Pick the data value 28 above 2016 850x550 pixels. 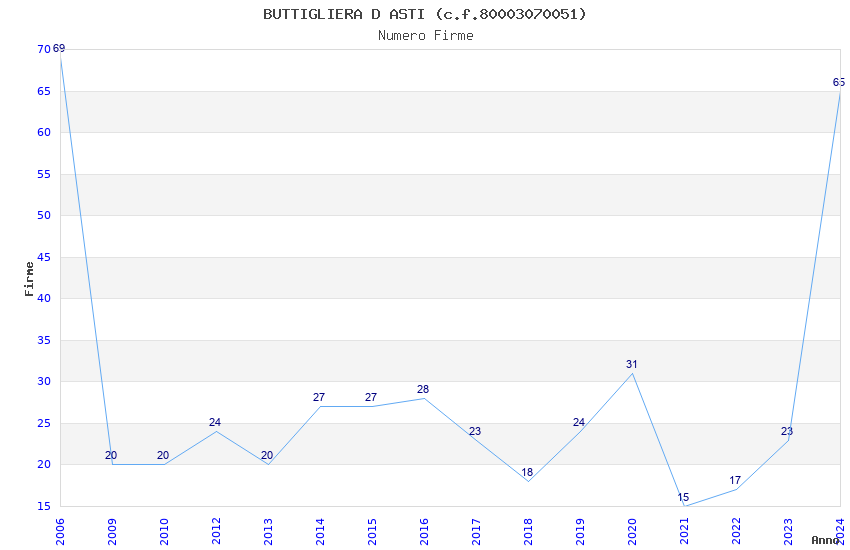point(423,389)
